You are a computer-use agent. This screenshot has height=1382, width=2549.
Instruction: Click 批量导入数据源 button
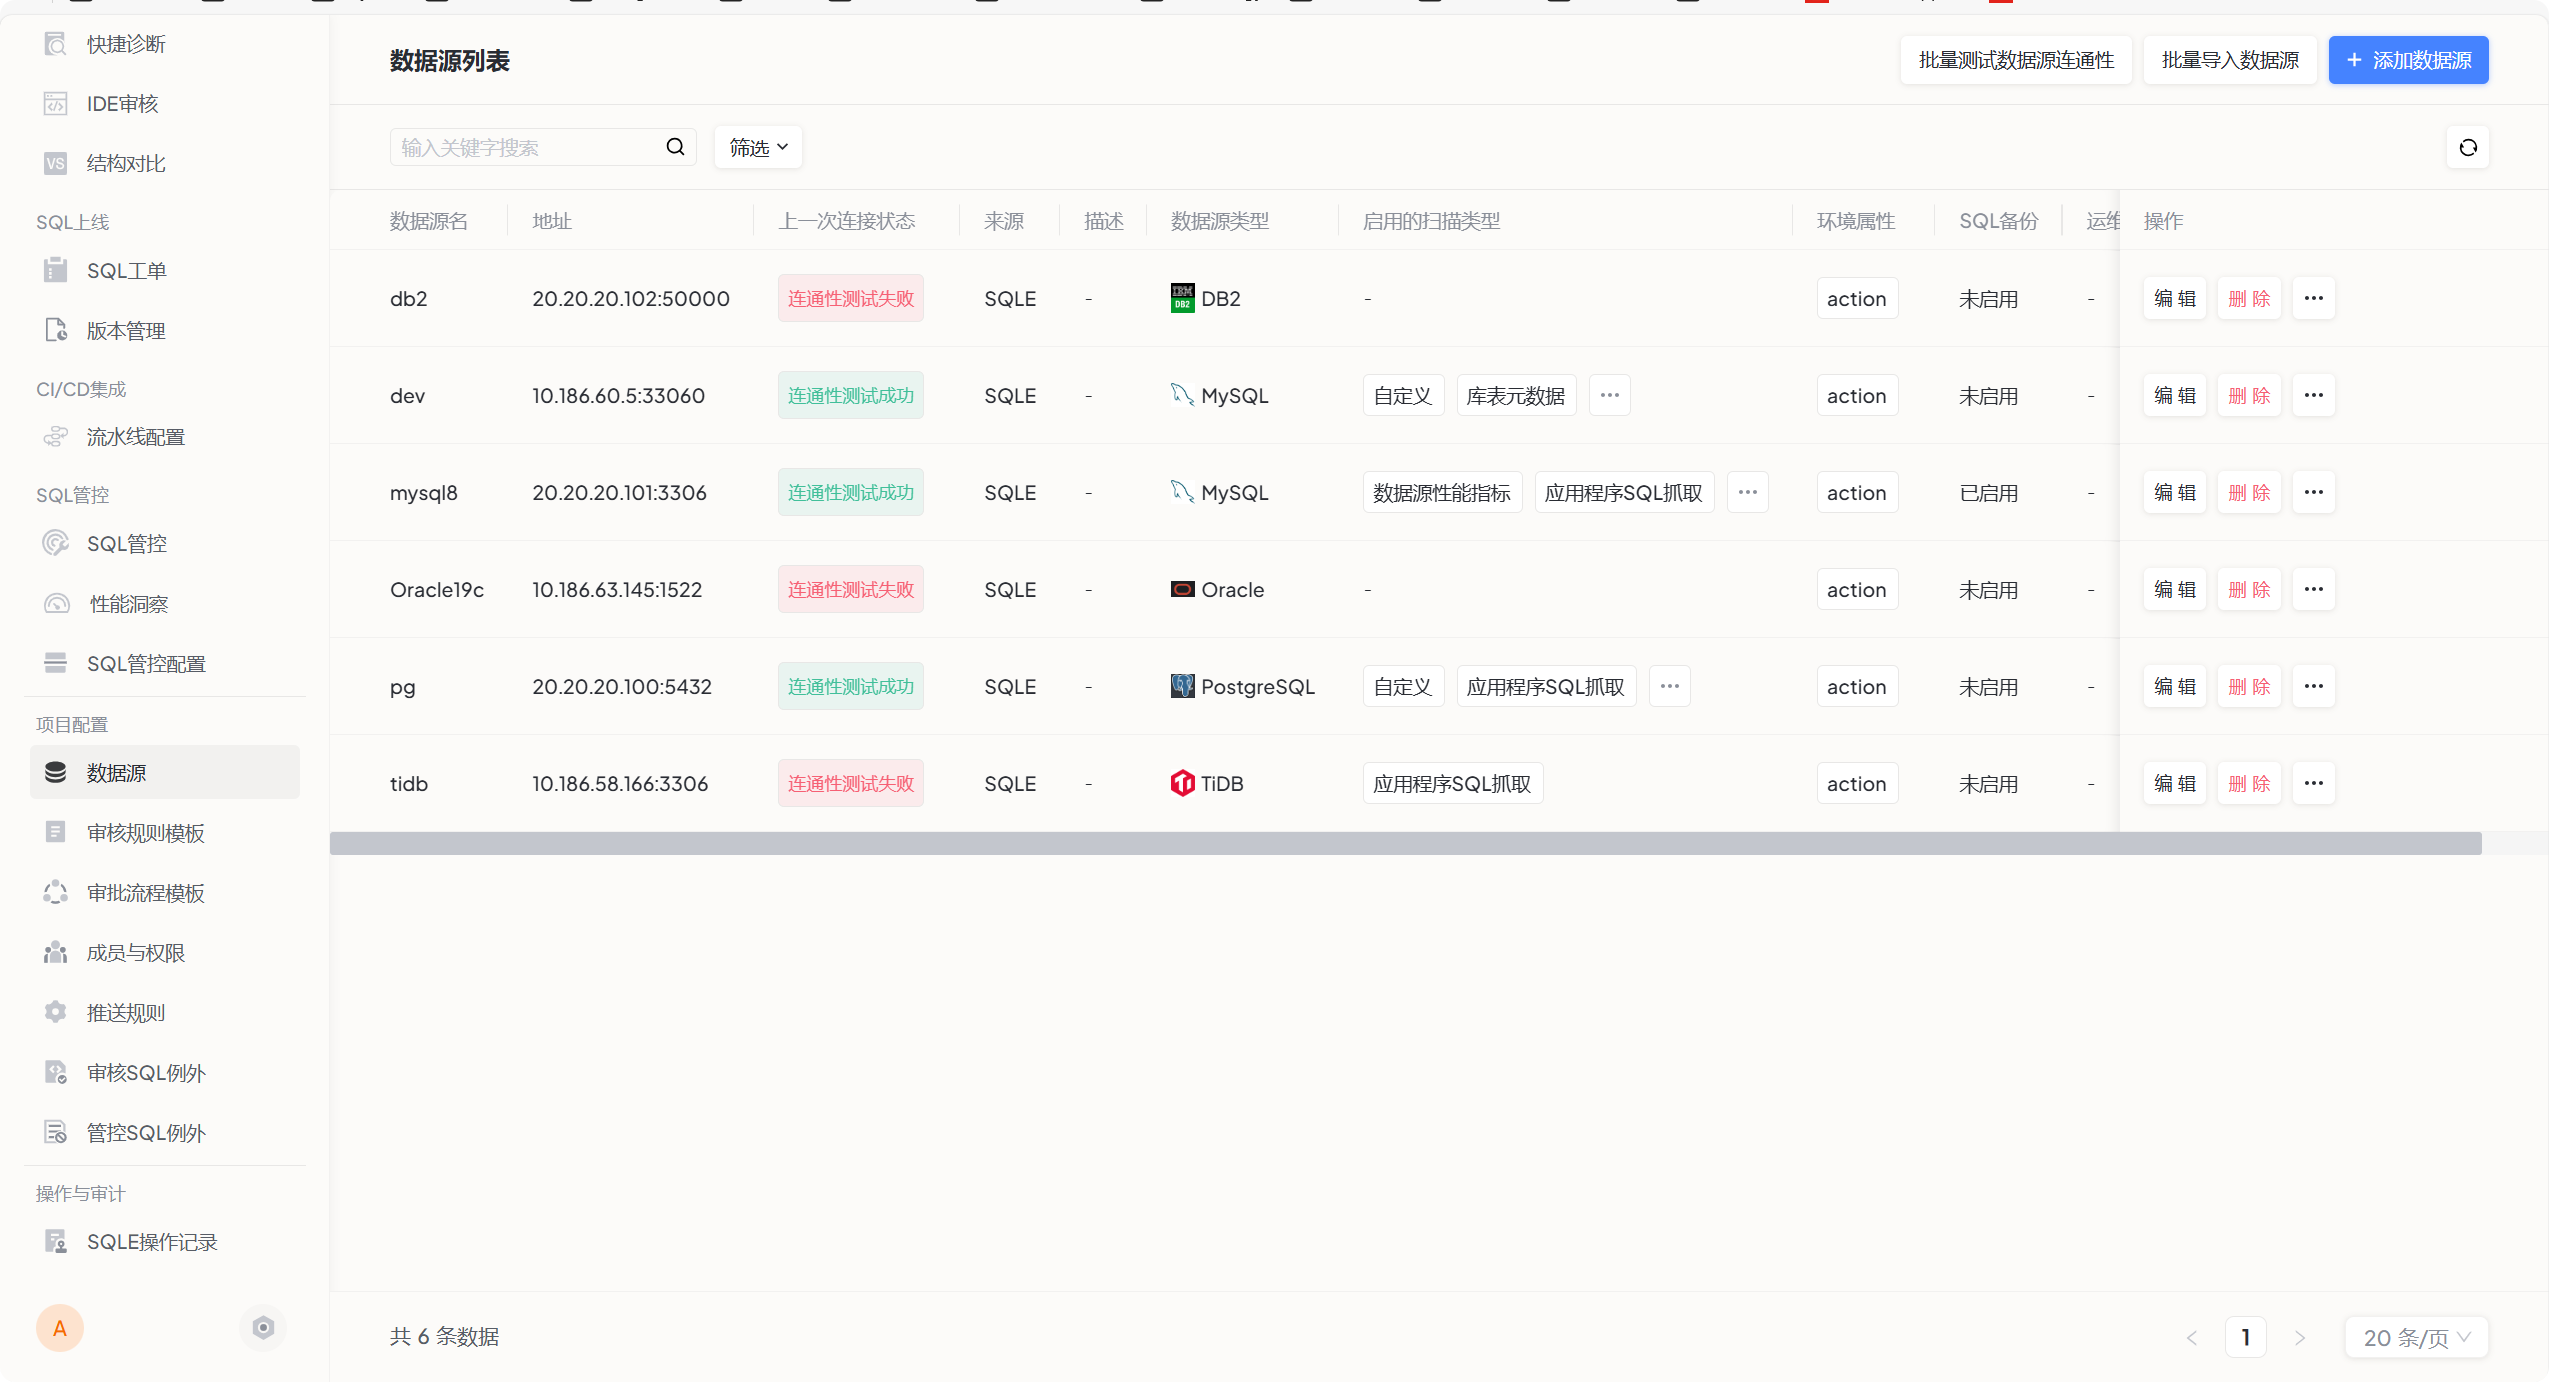point(2230,60)
